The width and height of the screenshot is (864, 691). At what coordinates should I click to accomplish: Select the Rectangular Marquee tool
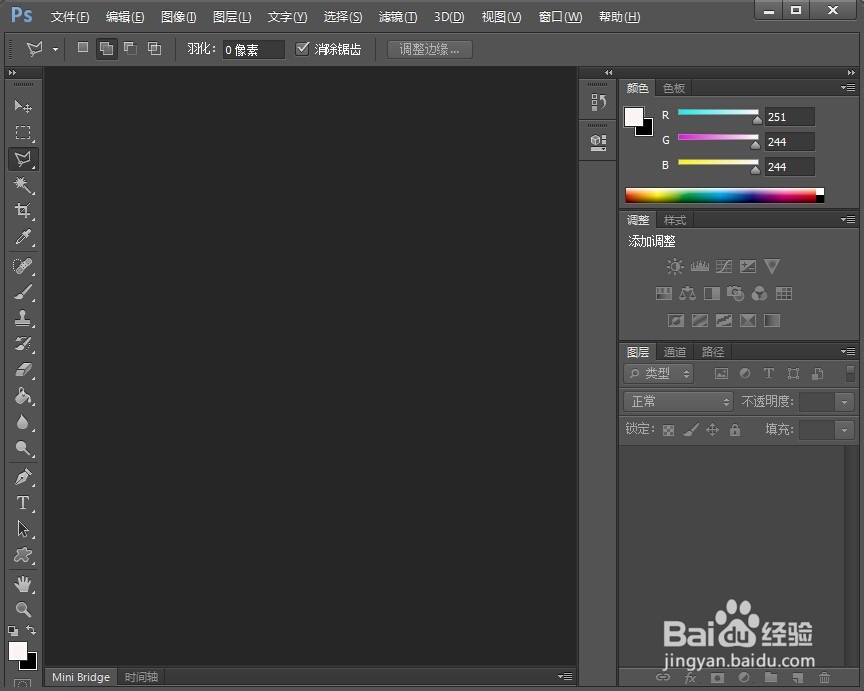(23, 132)
